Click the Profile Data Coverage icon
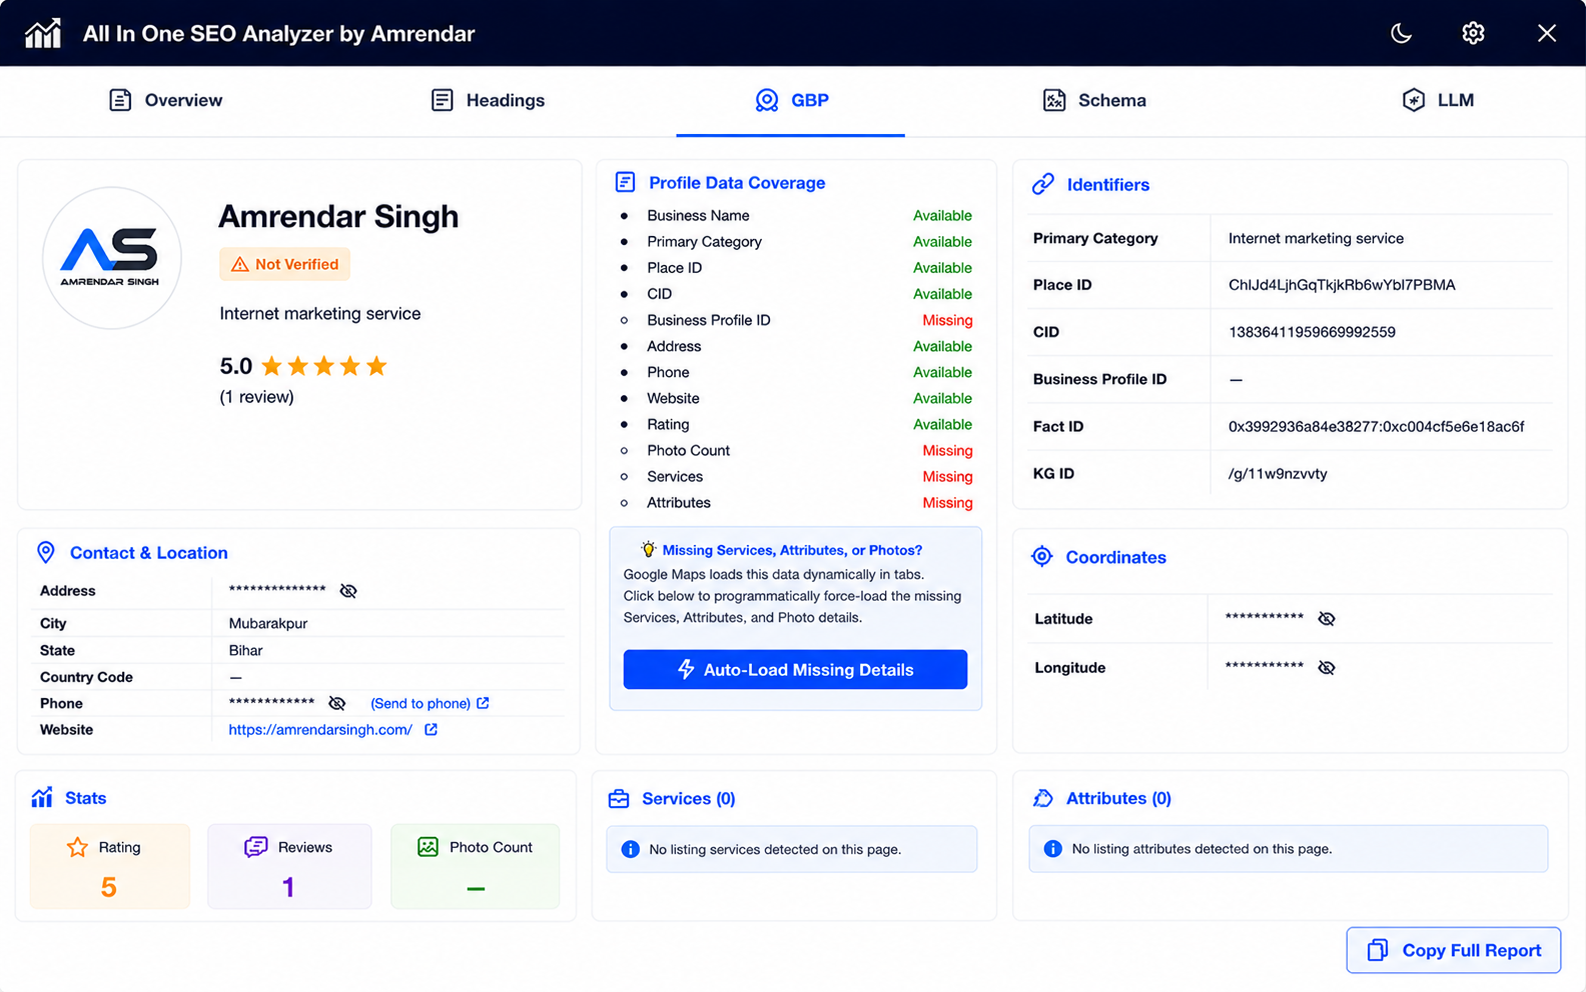The image size is (1586, 992). pos(625,182)
